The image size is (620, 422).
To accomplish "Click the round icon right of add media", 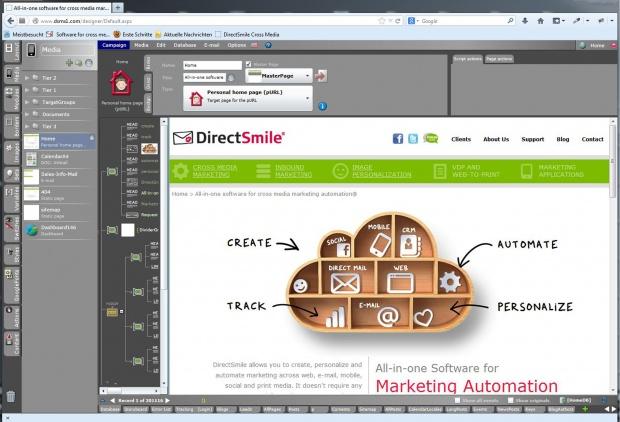I will pyautogui.click(x=89, y=62).
